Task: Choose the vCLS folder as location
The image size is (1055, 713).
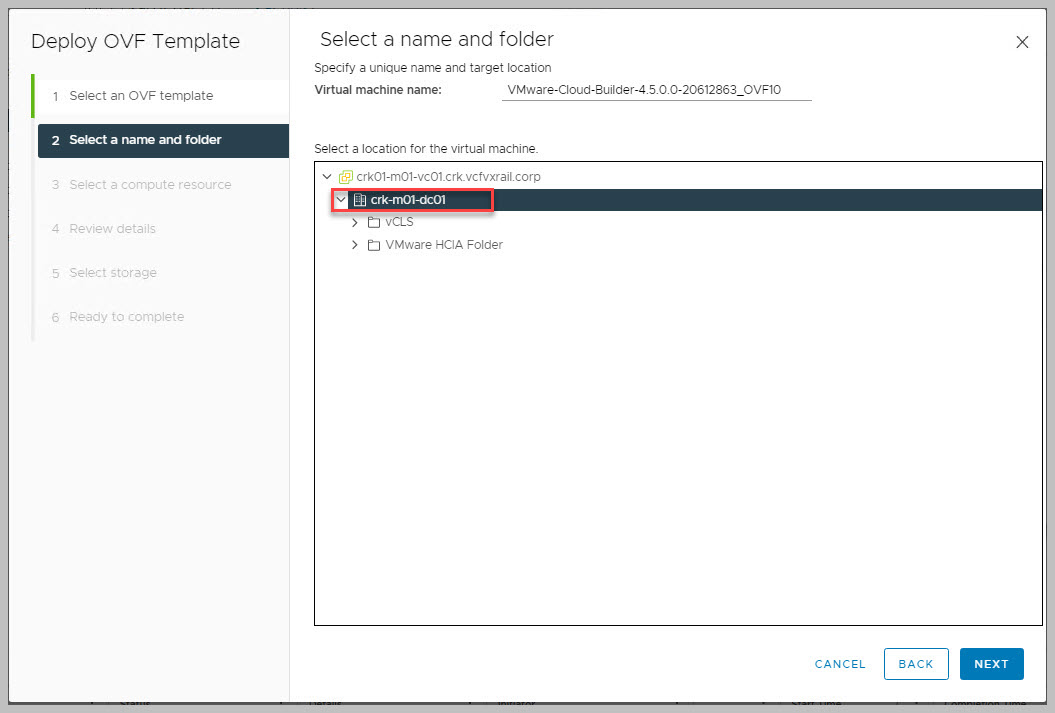Action: tap(399, 223)
